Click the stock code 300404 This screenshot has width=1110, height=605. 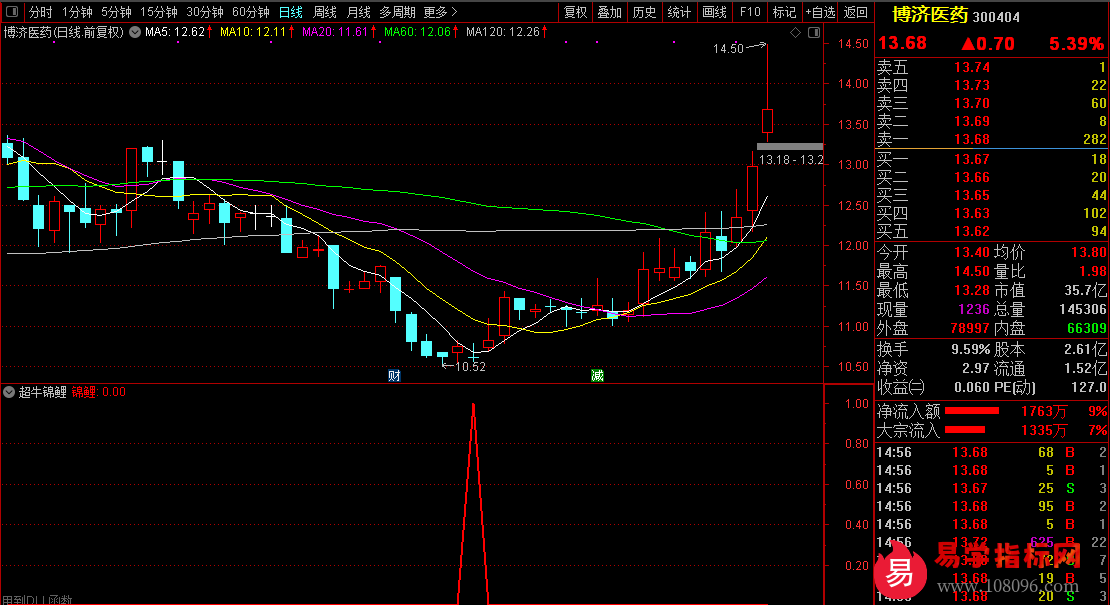pyautogui.click(x=996, y=17)
